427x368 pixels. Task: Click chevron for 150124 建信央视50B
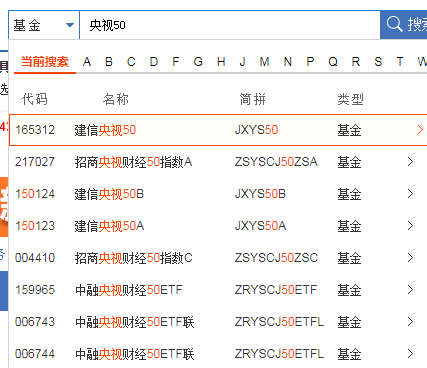(410, 194)
